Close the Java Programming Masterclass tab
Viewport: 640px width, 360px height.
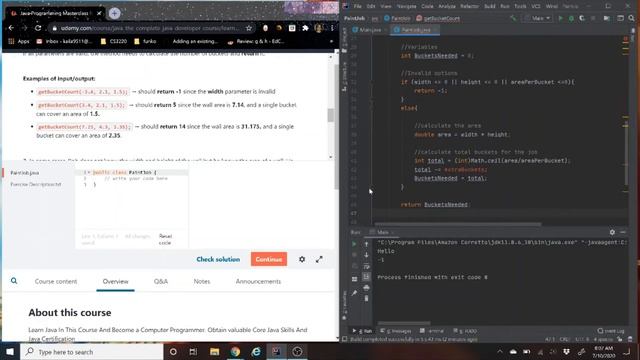[99, 13]
